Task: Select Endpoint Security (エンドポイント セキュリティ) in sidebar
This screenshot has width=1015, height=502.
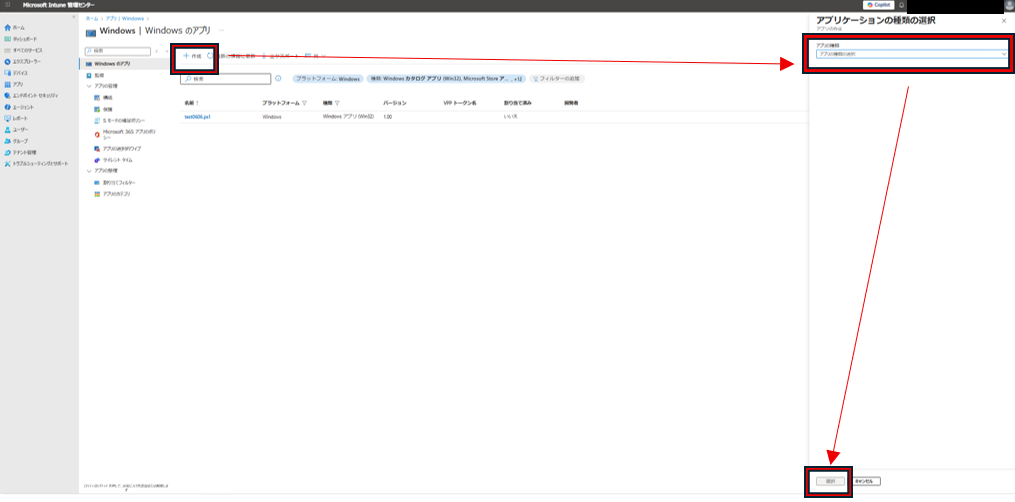Action: 35,95
